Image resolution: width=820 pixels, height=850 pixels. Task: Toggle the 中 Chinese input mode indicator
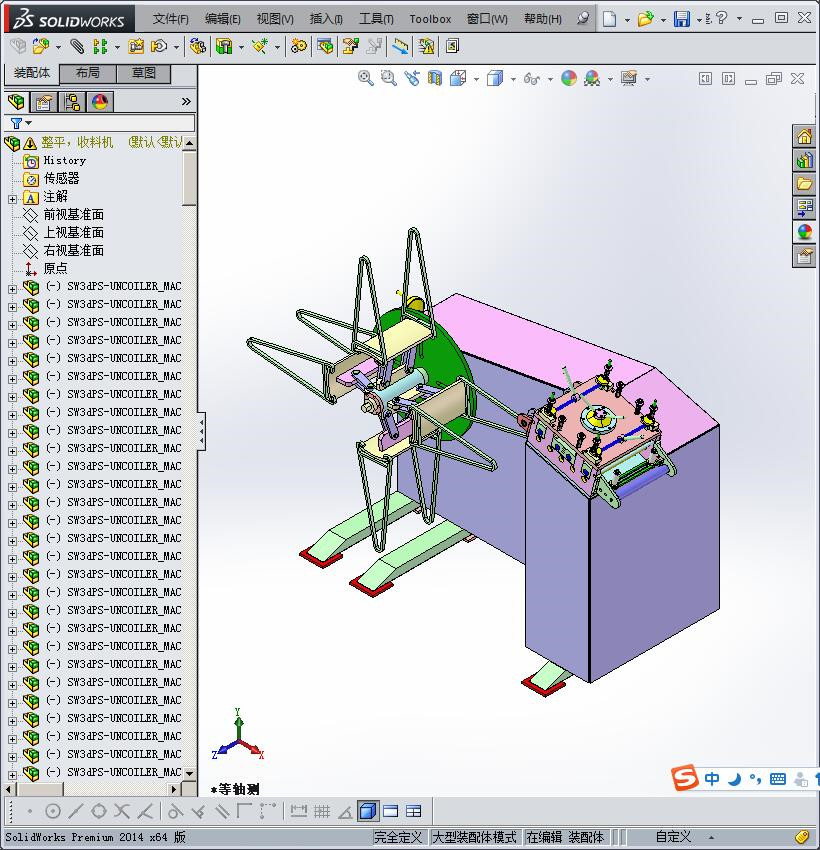712,779
